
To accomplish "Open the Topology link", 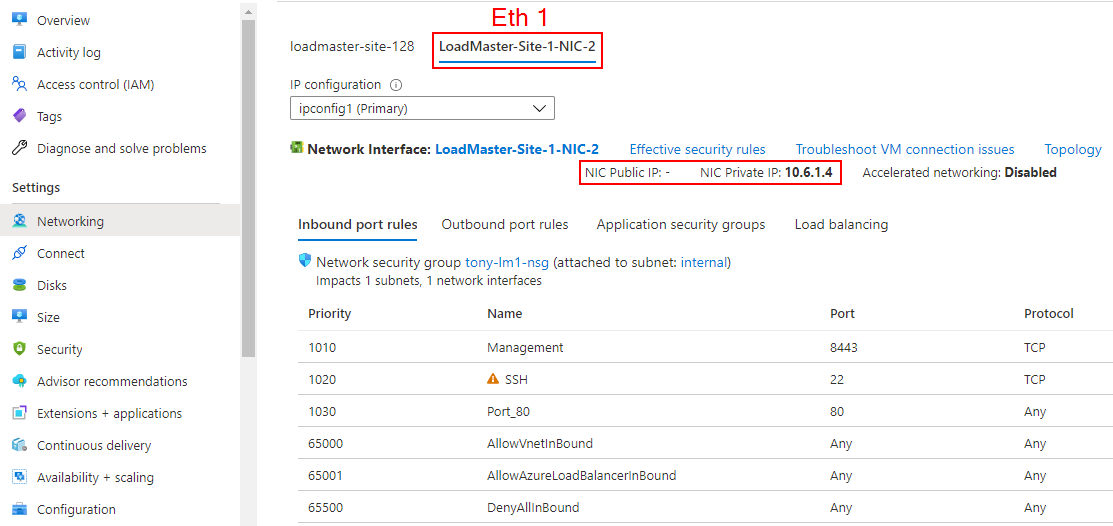I will coord(1073,149).
